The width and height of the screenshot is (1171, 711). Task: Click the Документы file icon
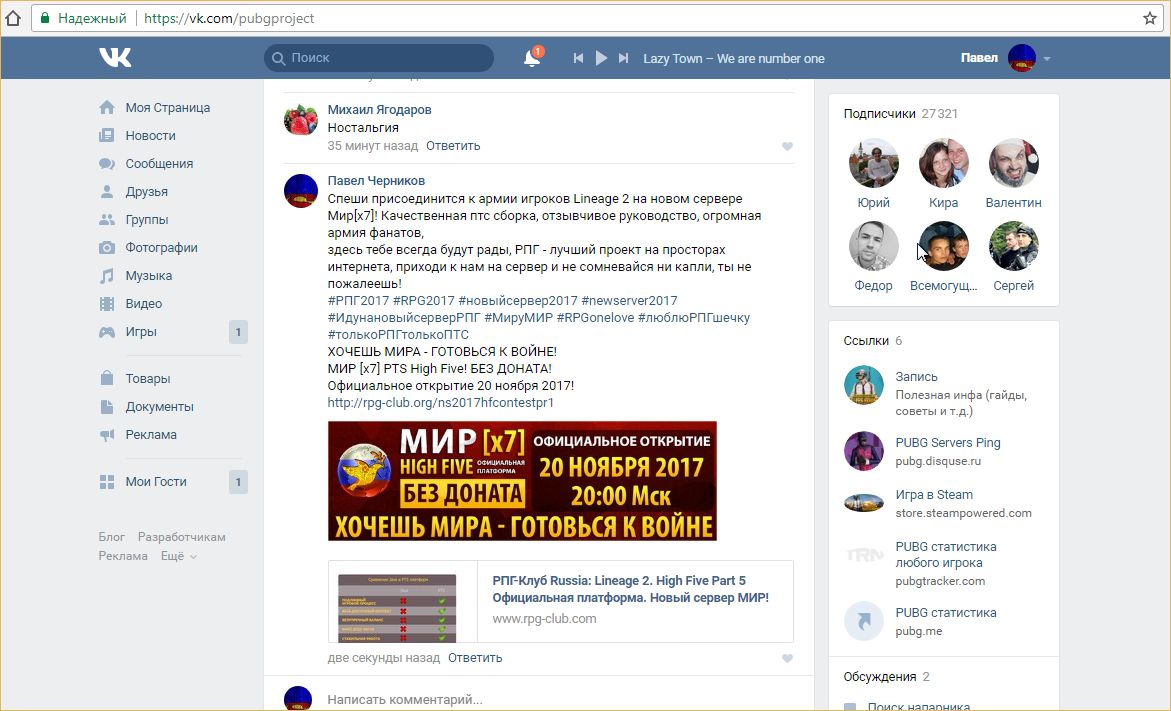(x=107, y=406)
